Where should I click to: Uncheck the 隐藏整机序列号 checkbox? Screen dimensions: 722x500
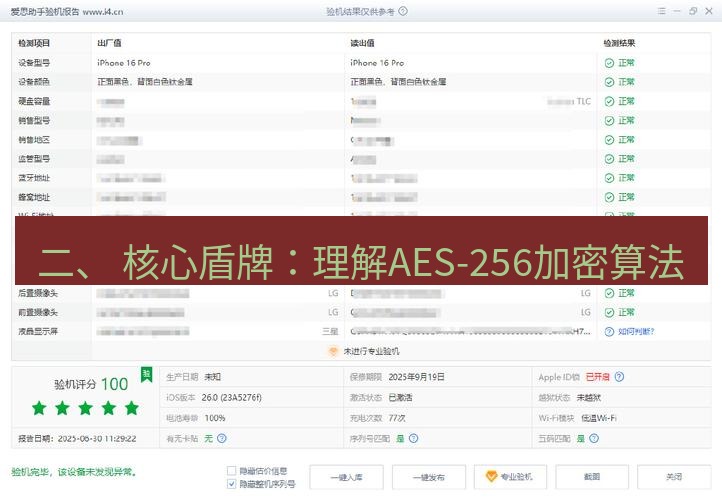point(232,484)
